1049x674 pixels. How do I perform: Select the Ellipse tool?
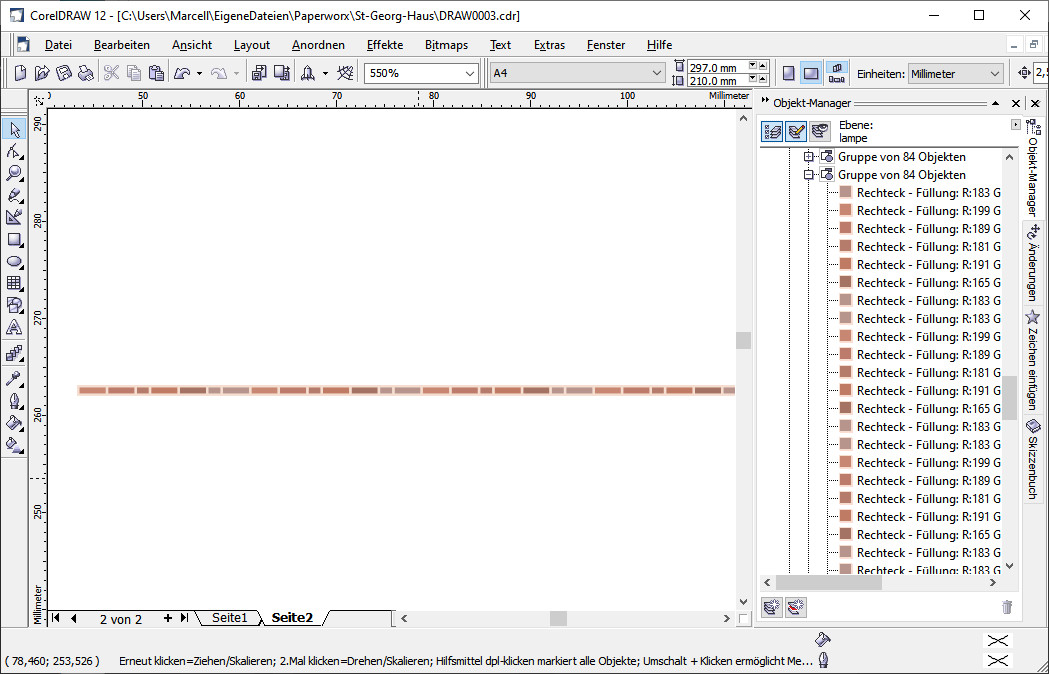coord(14,262)
